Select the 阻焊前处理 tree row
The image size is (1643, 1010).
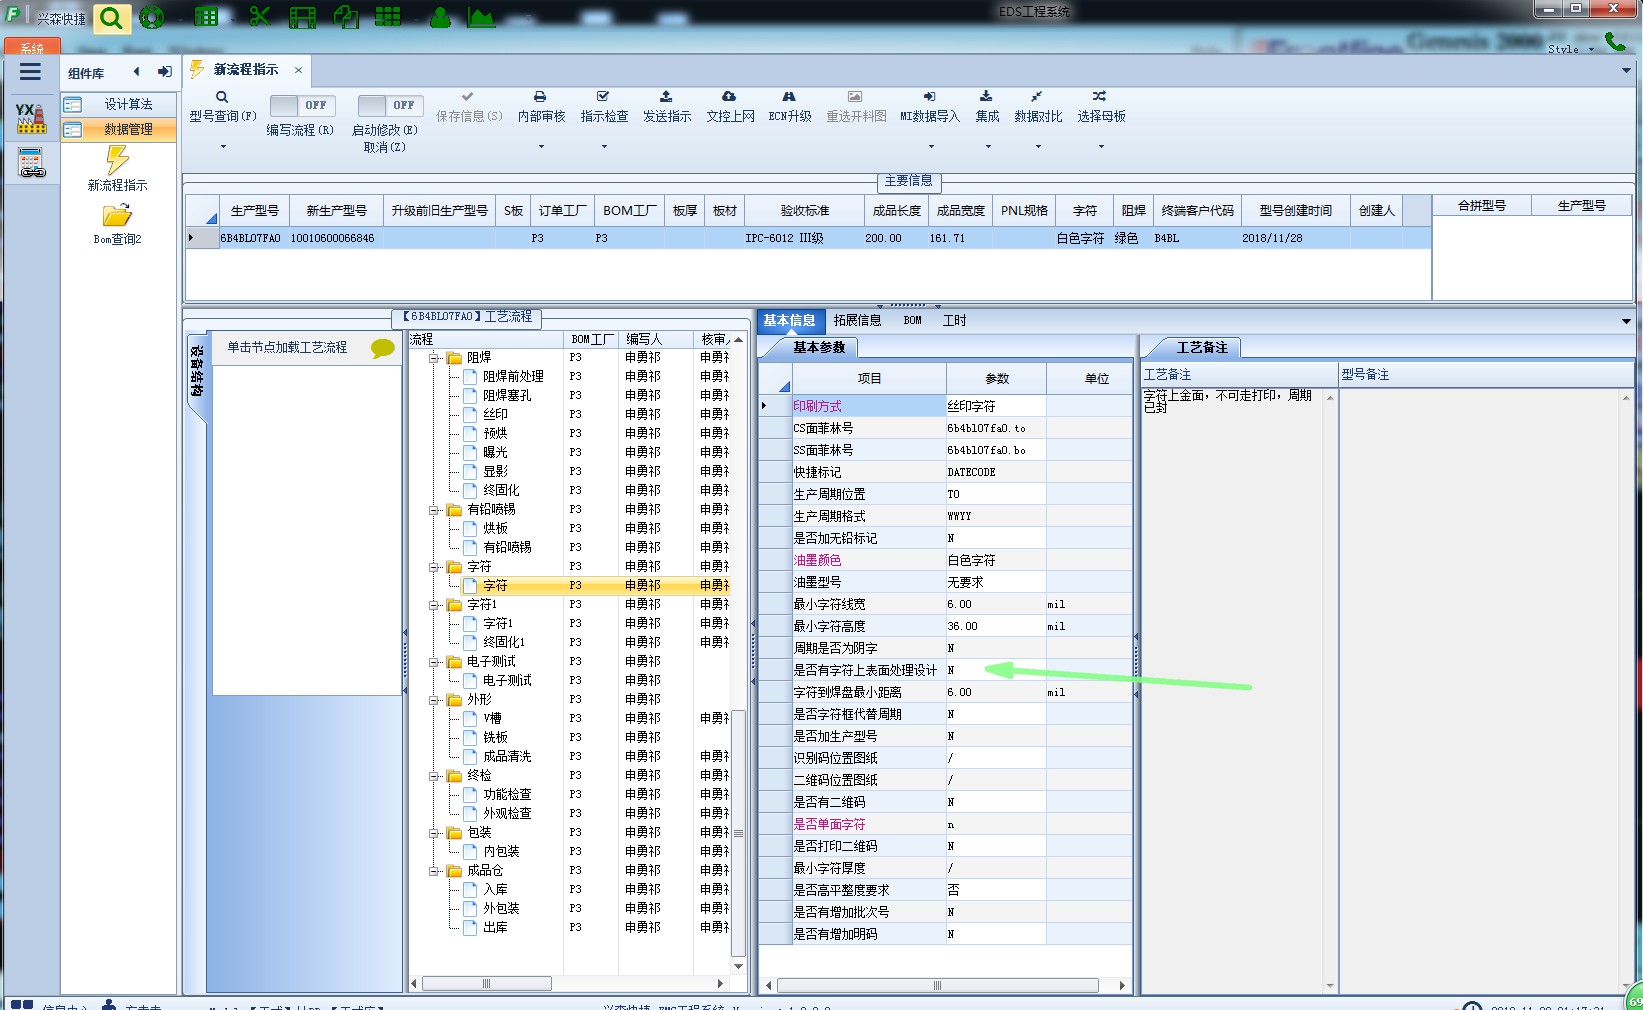click(x=513, y=377)
